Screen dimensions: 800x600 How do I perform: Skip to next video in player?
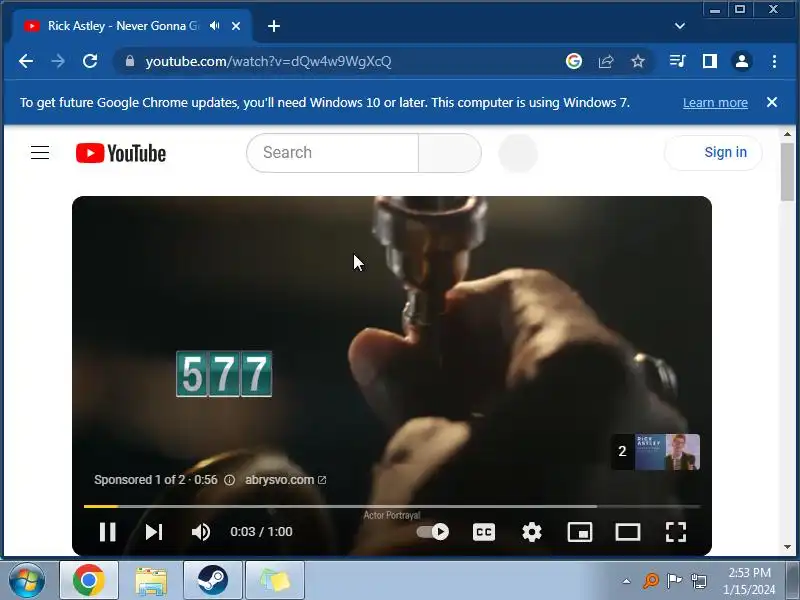point(154,532)
